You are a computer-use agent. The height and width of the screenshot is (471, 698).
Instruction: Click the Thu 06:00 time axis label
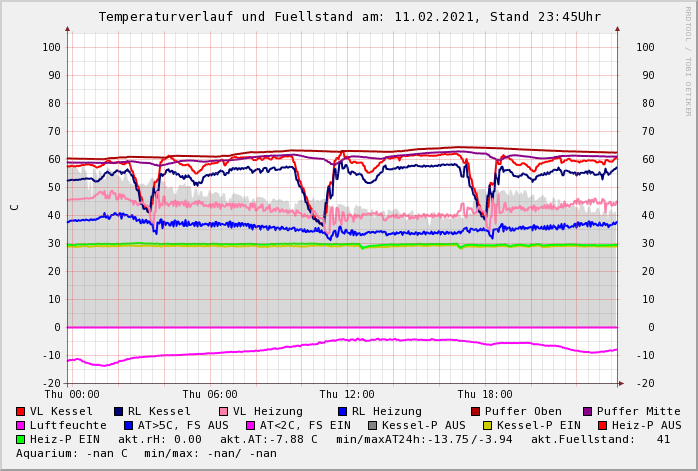(210, 394)
